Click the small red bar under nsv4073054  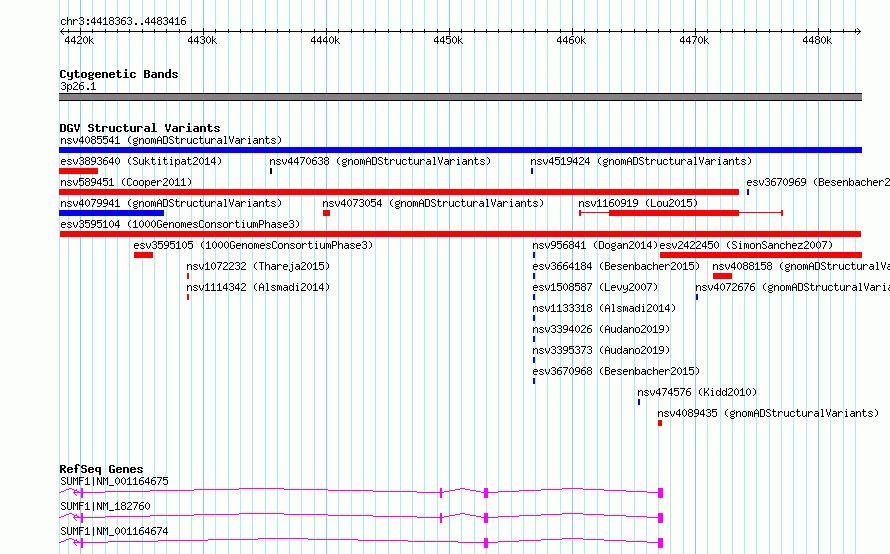[326, 213]
